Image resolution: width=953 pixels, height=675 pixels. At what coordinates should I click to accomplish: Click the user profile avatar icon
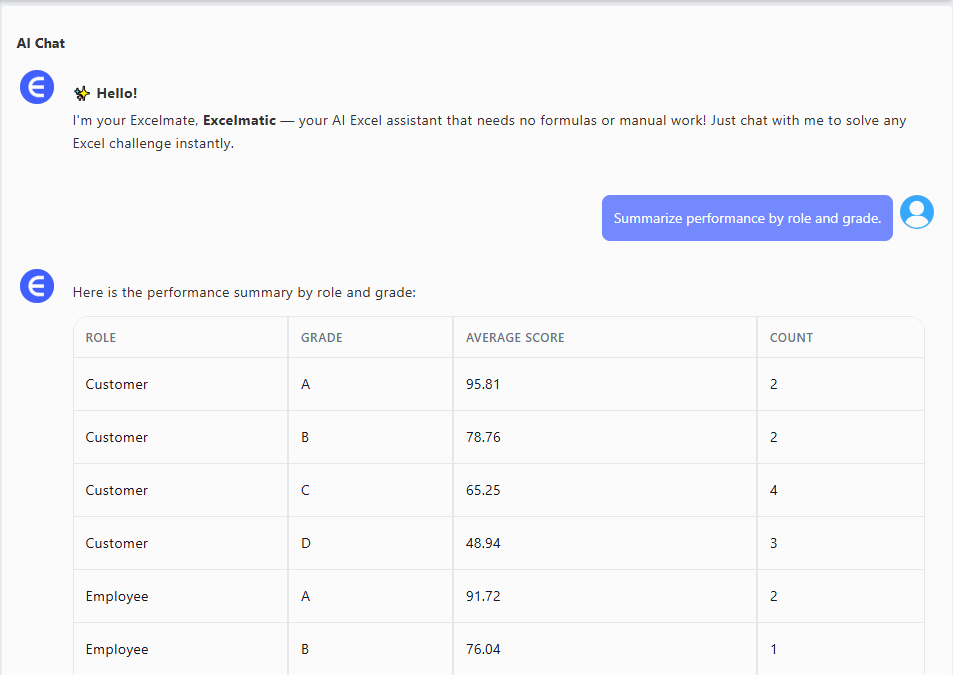(x=916, y=212)
